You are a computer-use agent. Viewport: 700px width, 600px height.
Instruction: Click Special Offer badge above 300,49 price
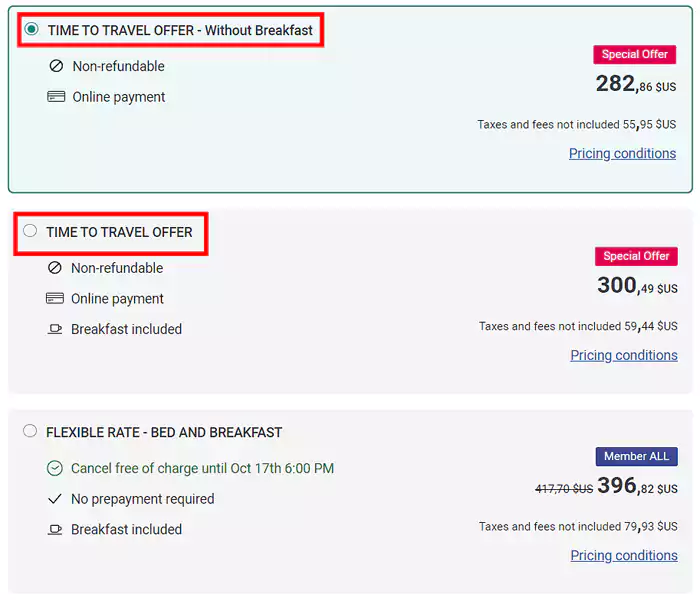[636, 256]
